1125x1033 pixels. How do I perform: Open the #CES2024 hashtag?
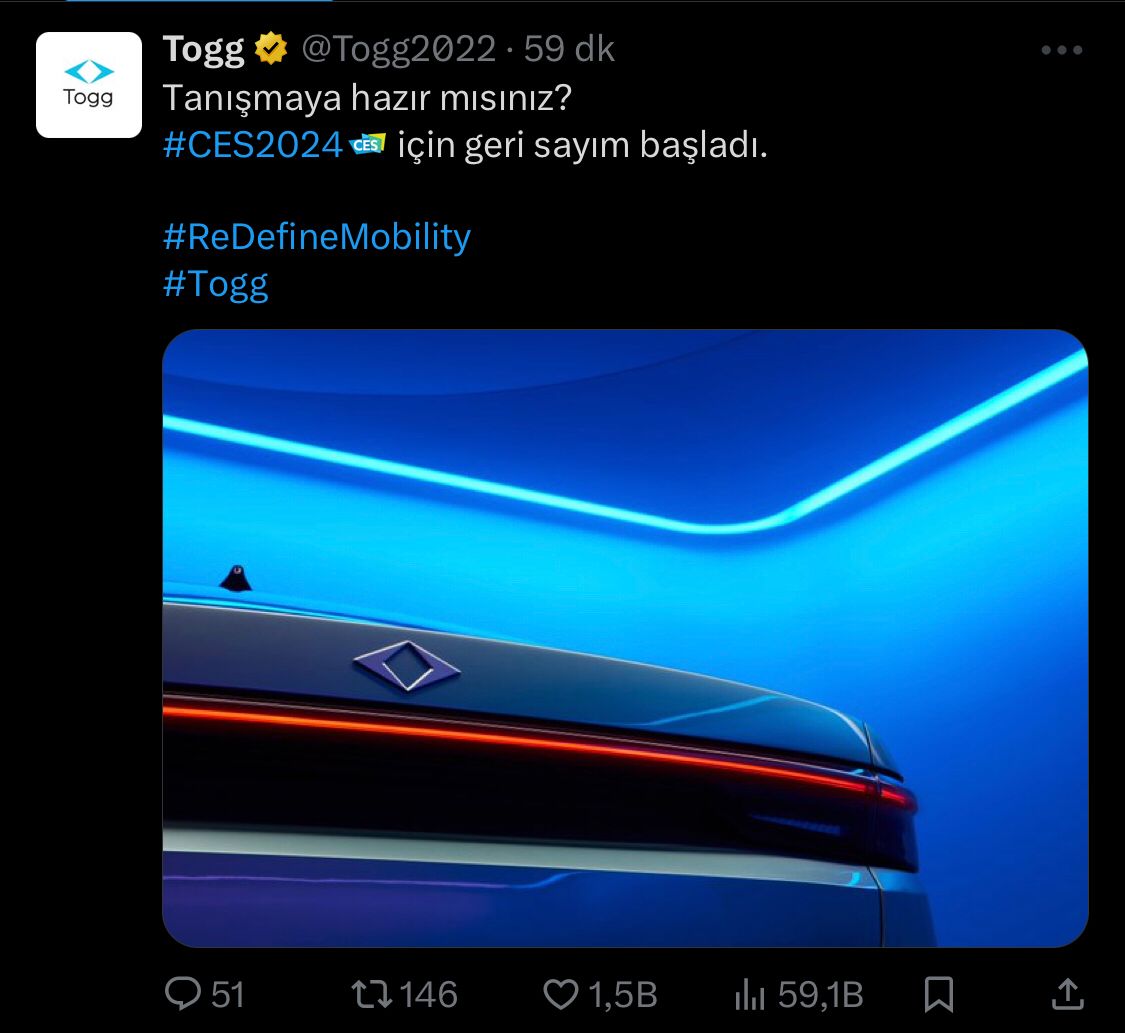pos(253,145)
